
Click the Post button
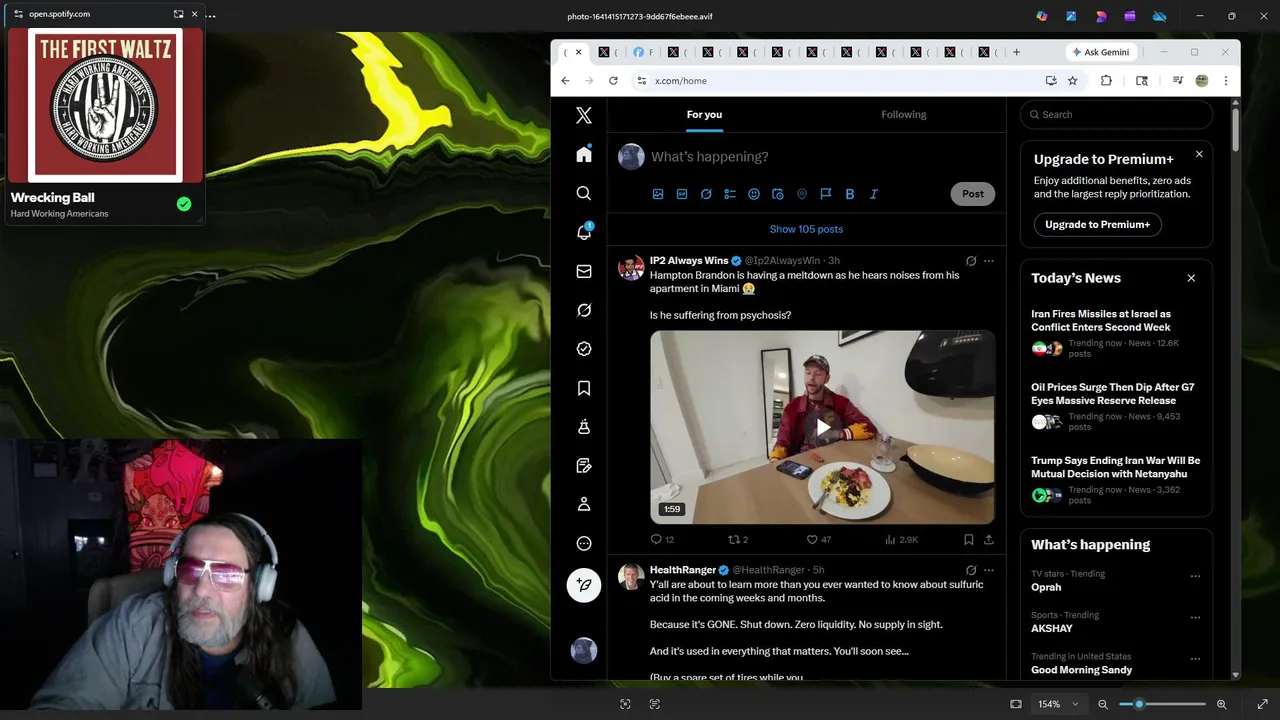point(973,194)
